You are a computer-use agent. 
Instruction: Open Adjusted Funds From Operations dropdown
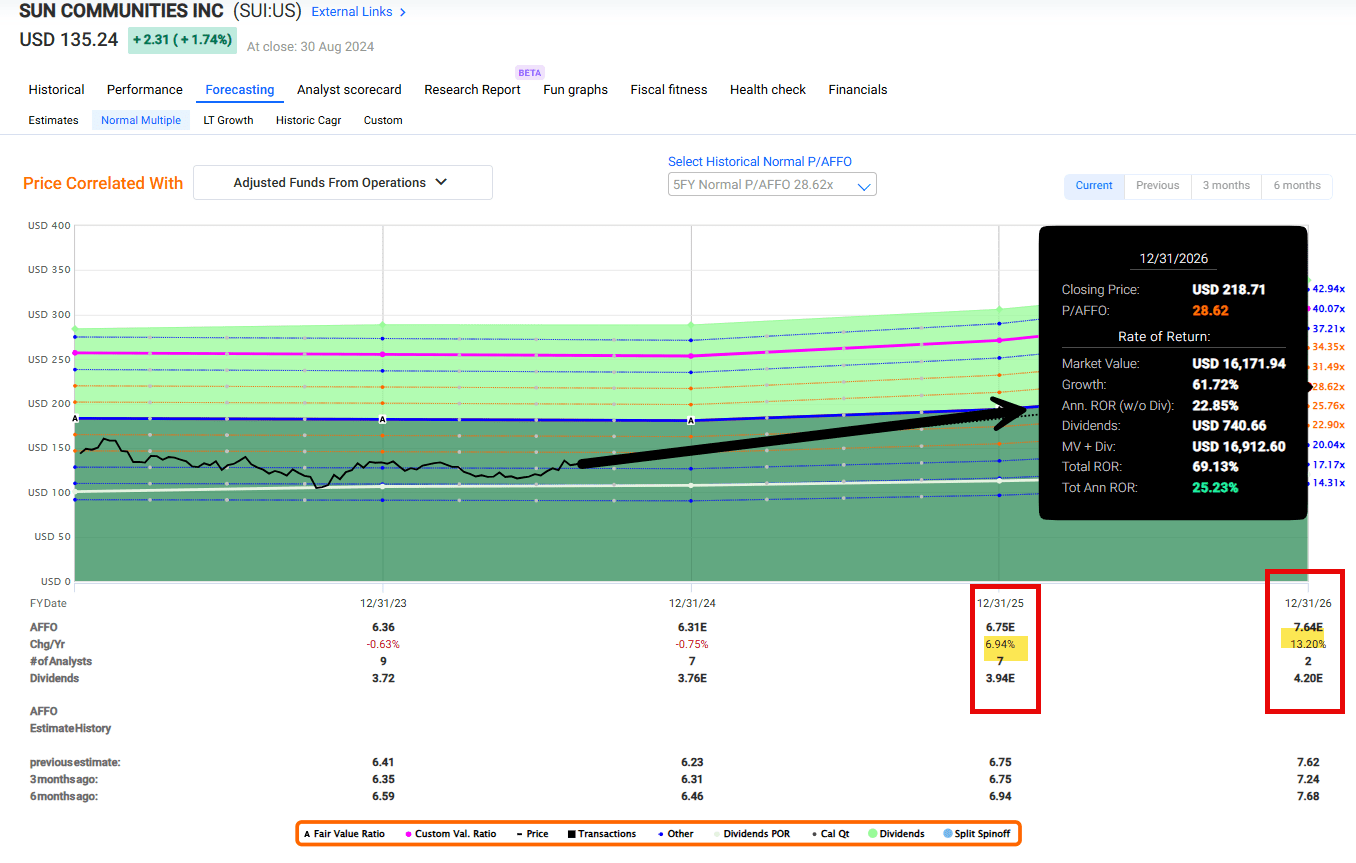(x=342, y=183)
